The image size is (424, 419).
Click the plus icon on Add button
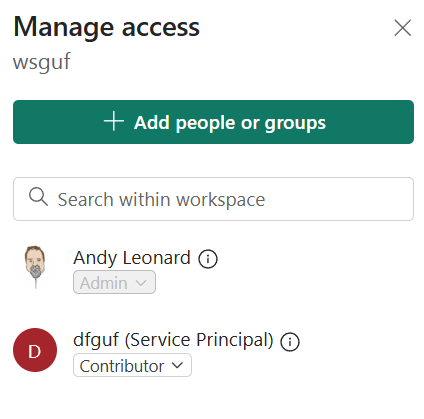click(114, 121)
